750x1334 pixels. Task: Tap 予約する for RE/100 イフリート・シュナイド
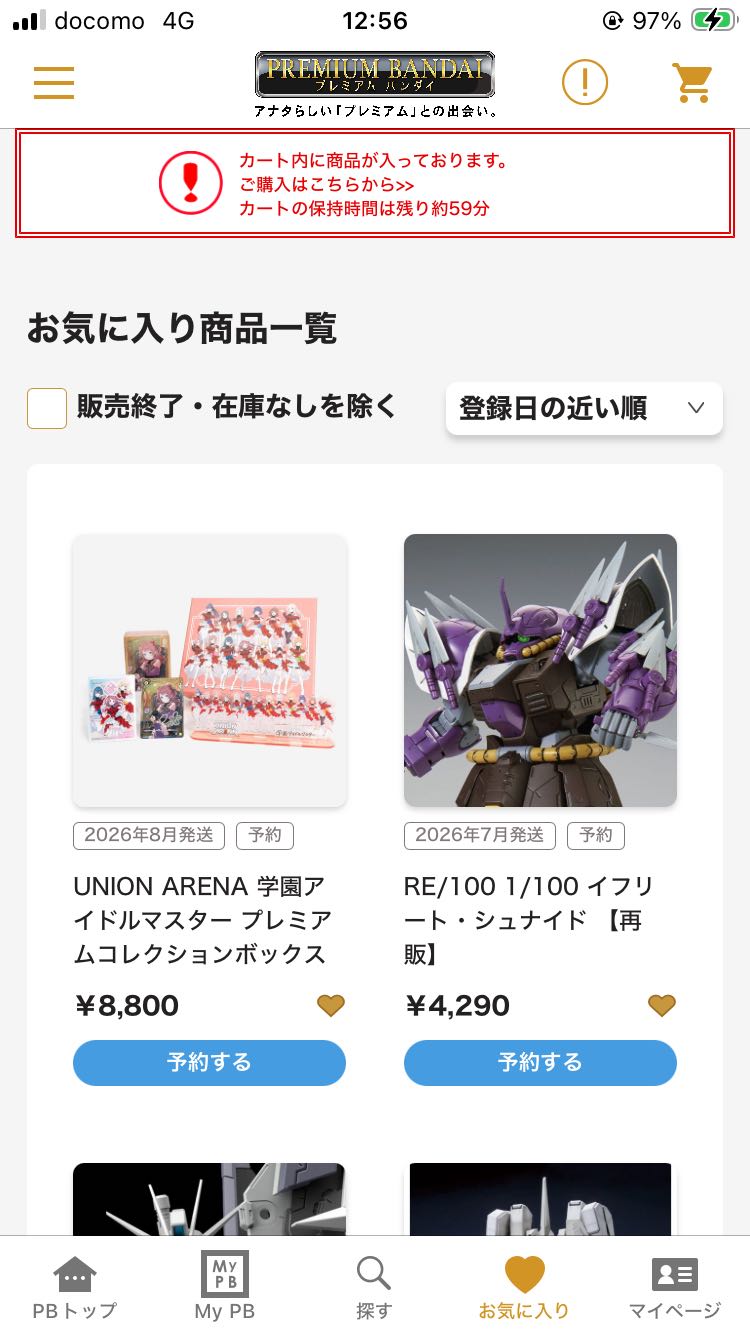coord(540,1062)
